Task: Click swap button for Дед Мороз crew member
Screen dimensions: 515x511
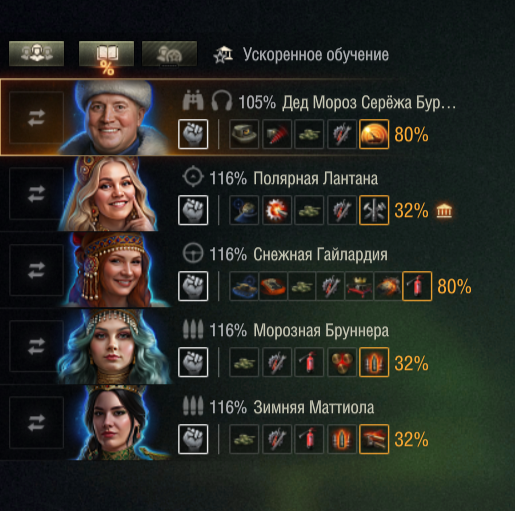Action: tap(36, 118)
